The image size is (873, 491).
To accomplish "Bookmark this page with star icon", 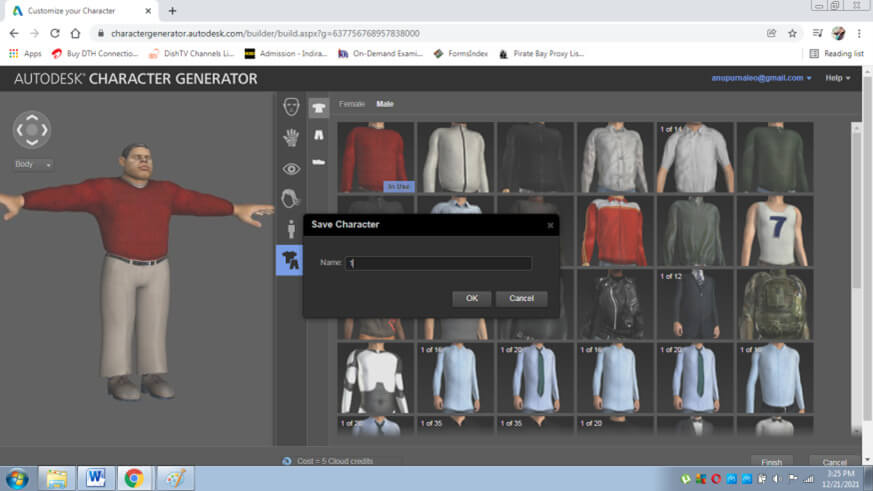I will (x=792, y=33).
